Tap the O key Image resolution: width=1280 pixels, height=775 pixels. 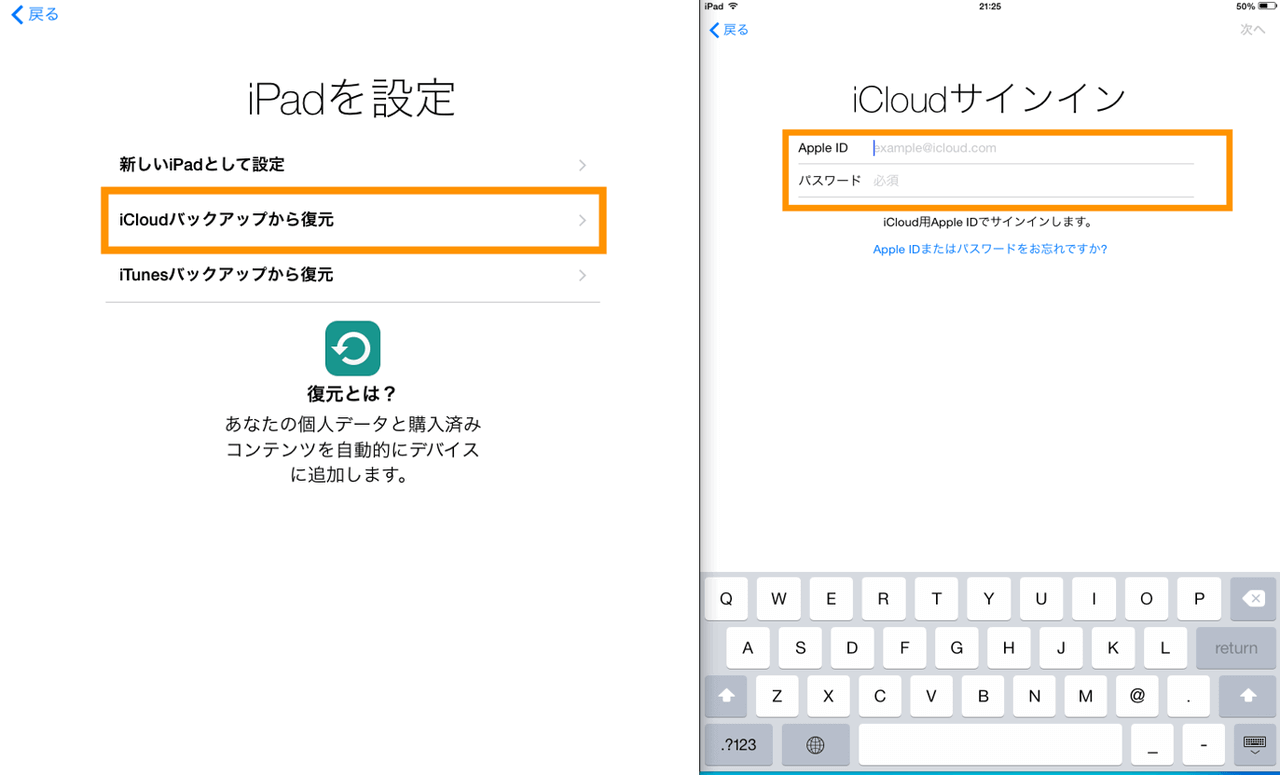click(1146, 599)
